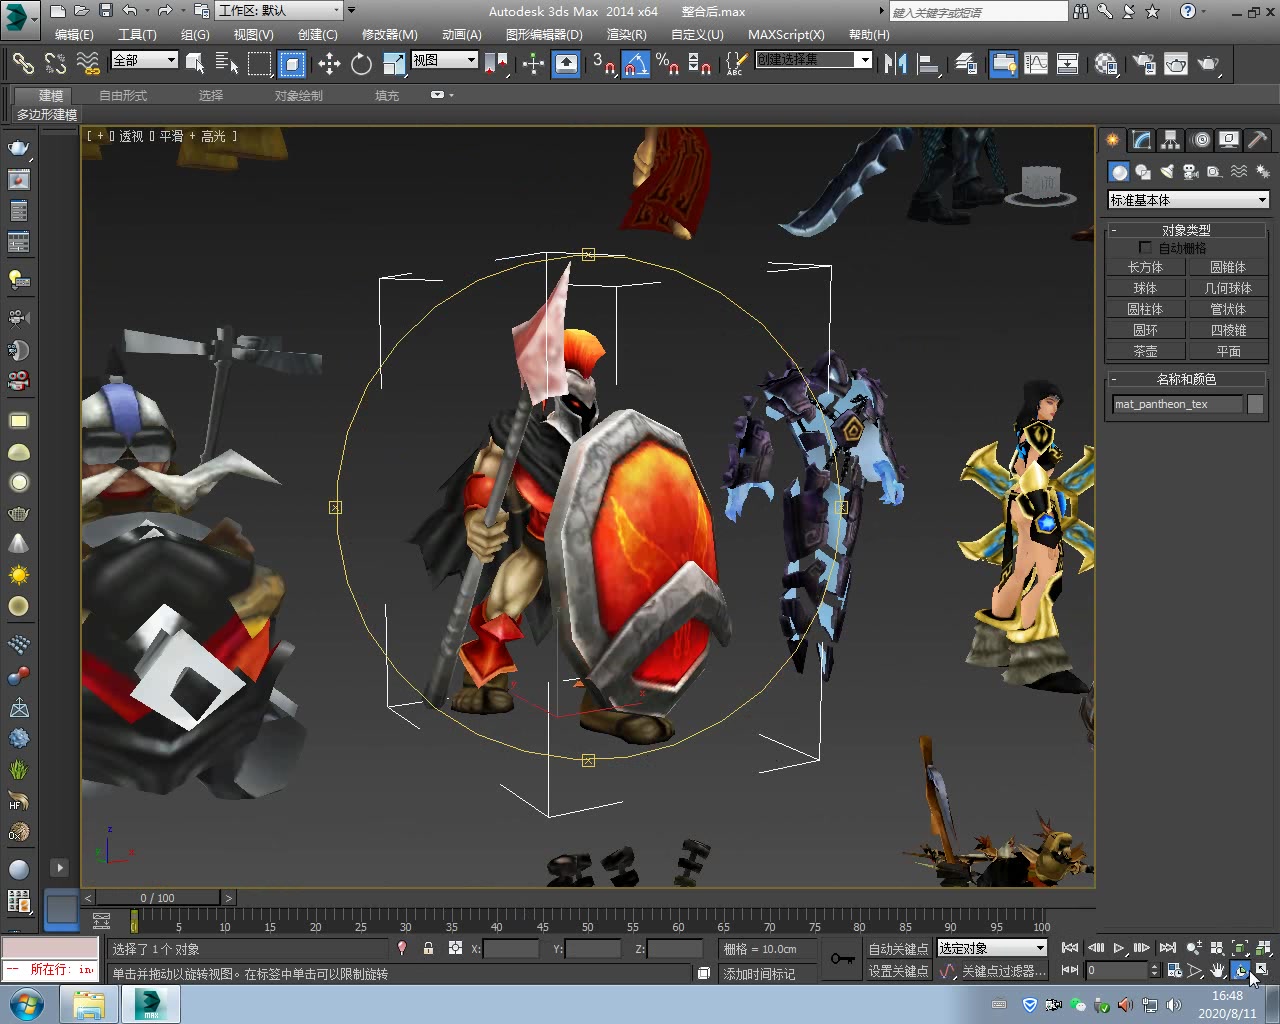Open the 视图 reference coordinate dropdown

pyautogui.click(x=445, y=60)
